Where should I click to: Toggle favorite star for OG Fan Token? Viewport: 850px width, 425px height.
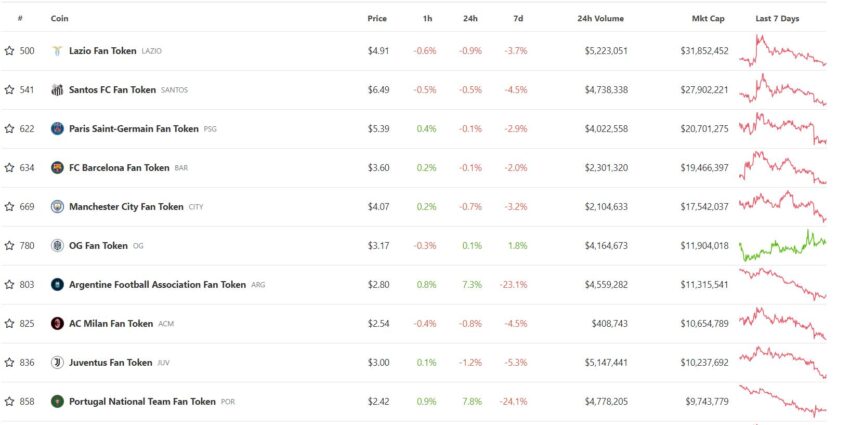[x=9, y=246]
